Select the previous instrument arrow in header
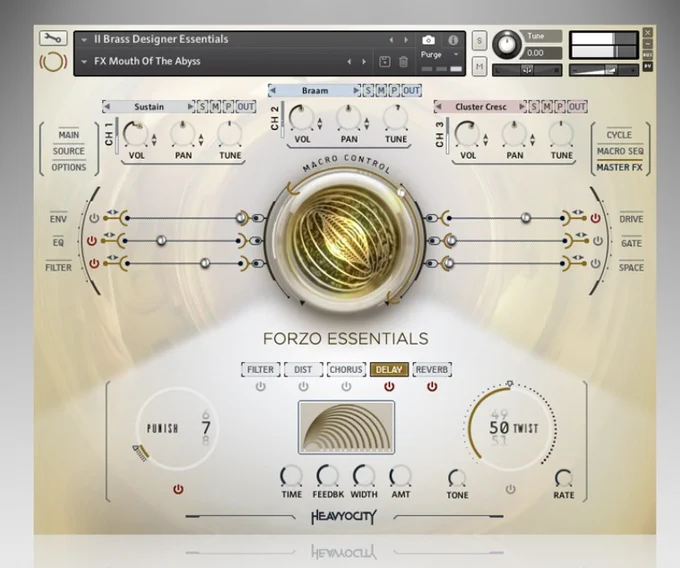The height and width of the screenshot is (568, 680). pos(391,40)
